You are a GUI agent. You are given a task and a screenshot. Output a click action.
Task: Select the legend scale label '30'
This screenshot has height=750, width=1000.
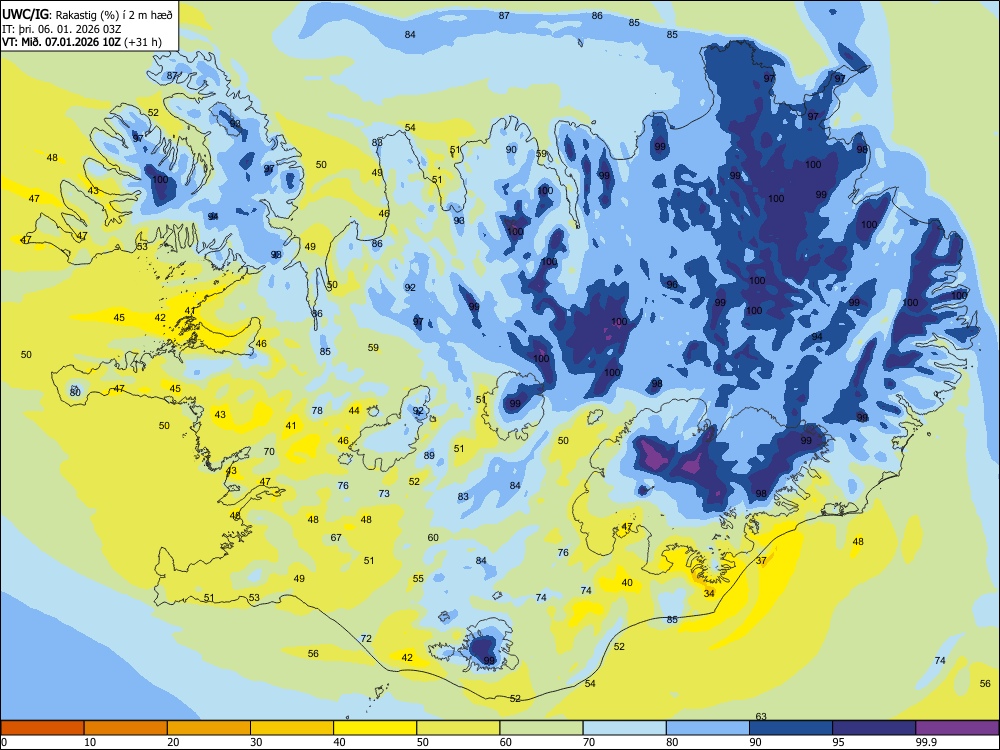(256, 742)
